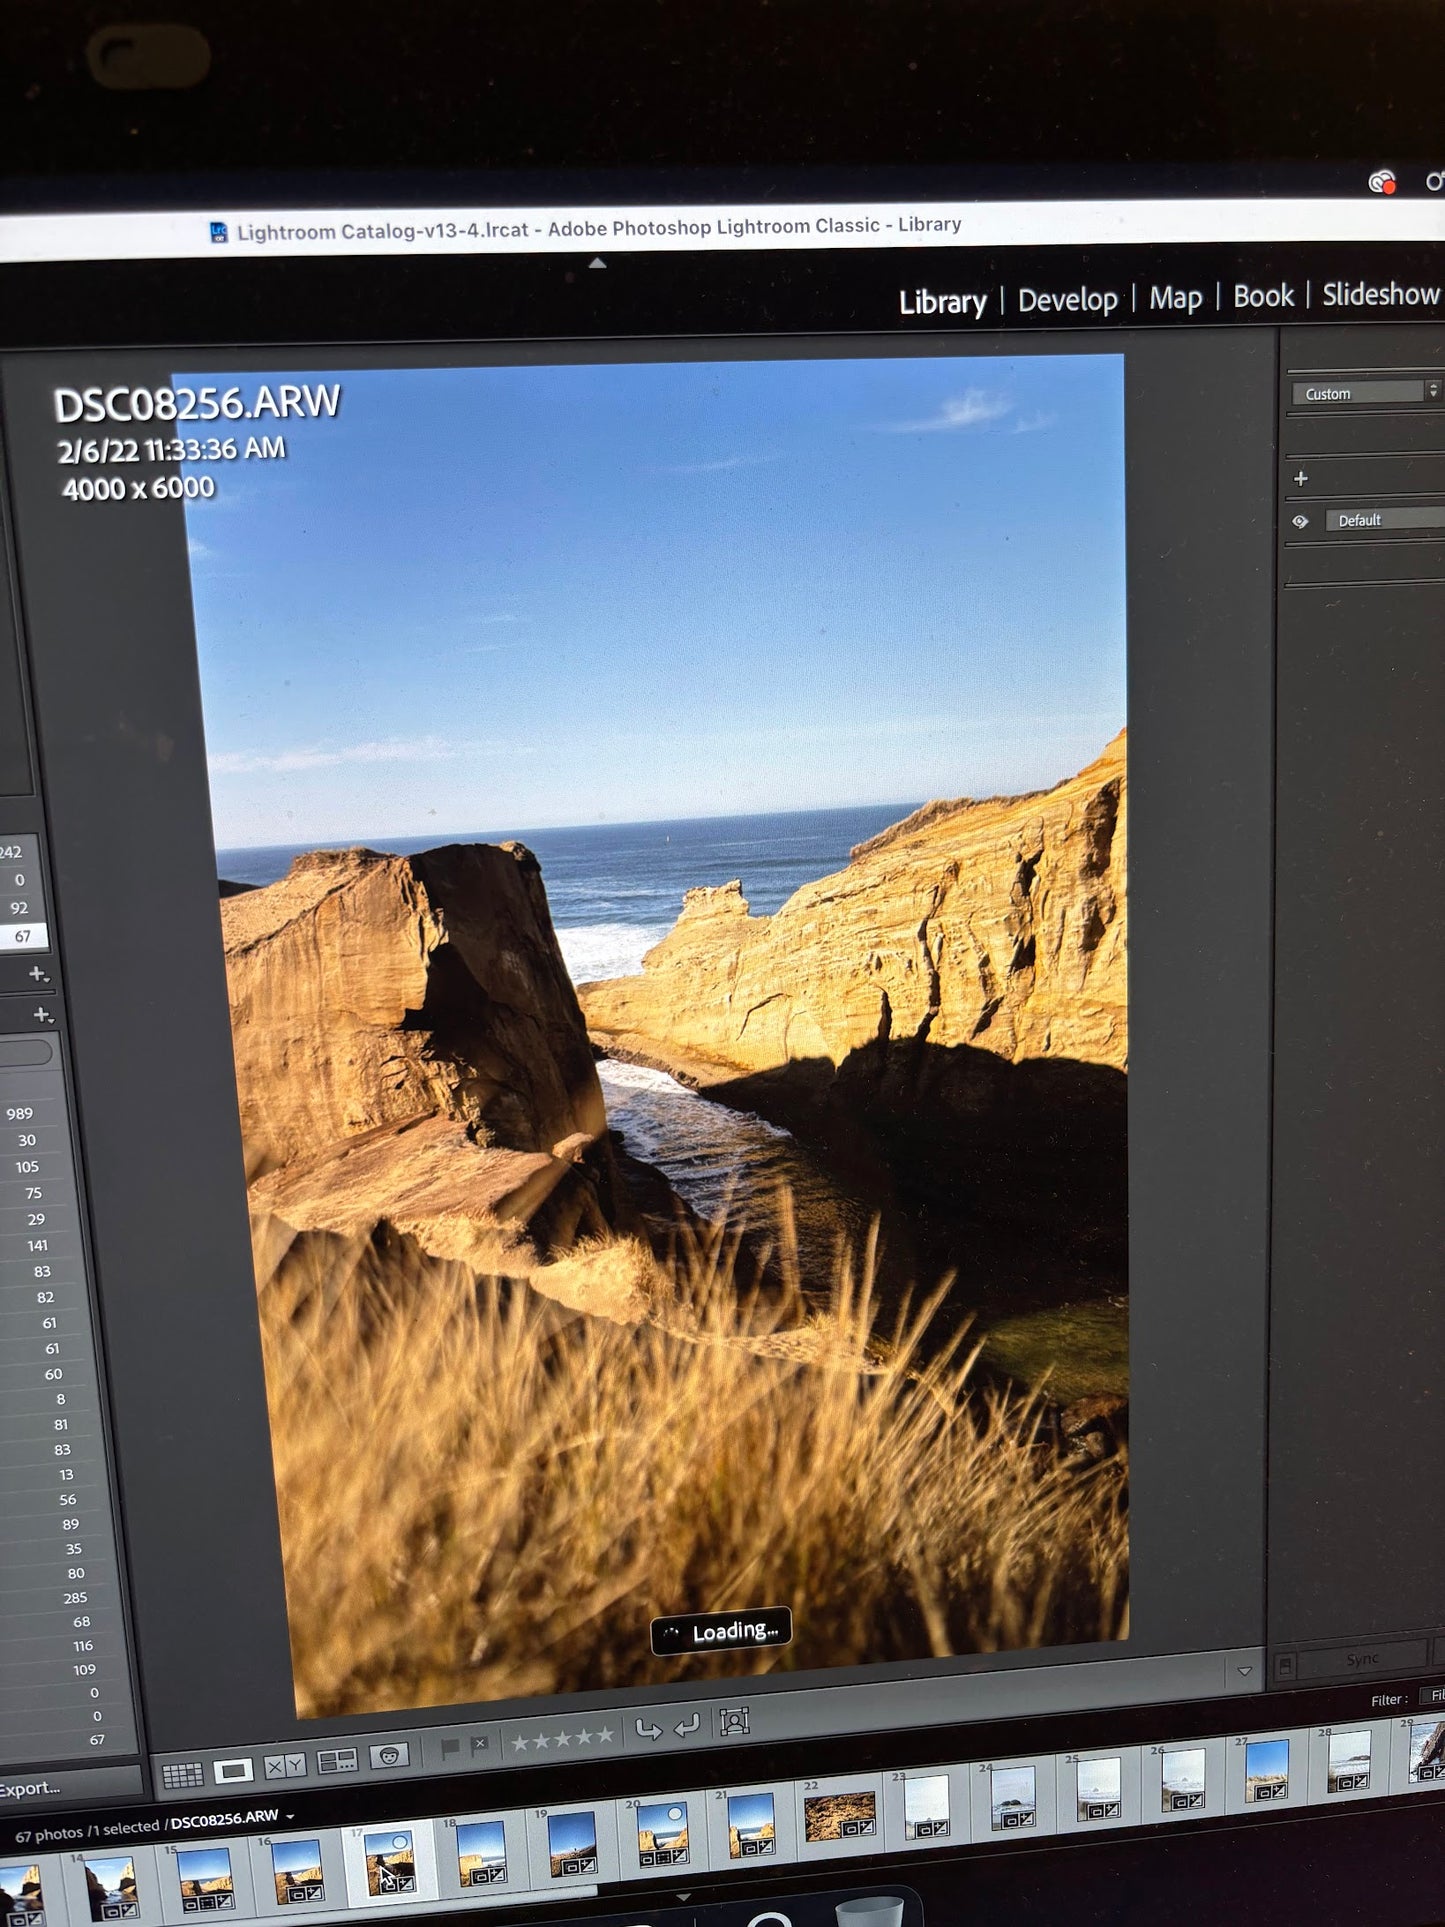Click the plus icon in right panel
The image size is (1445, 1927).
tap(1300, 479)
